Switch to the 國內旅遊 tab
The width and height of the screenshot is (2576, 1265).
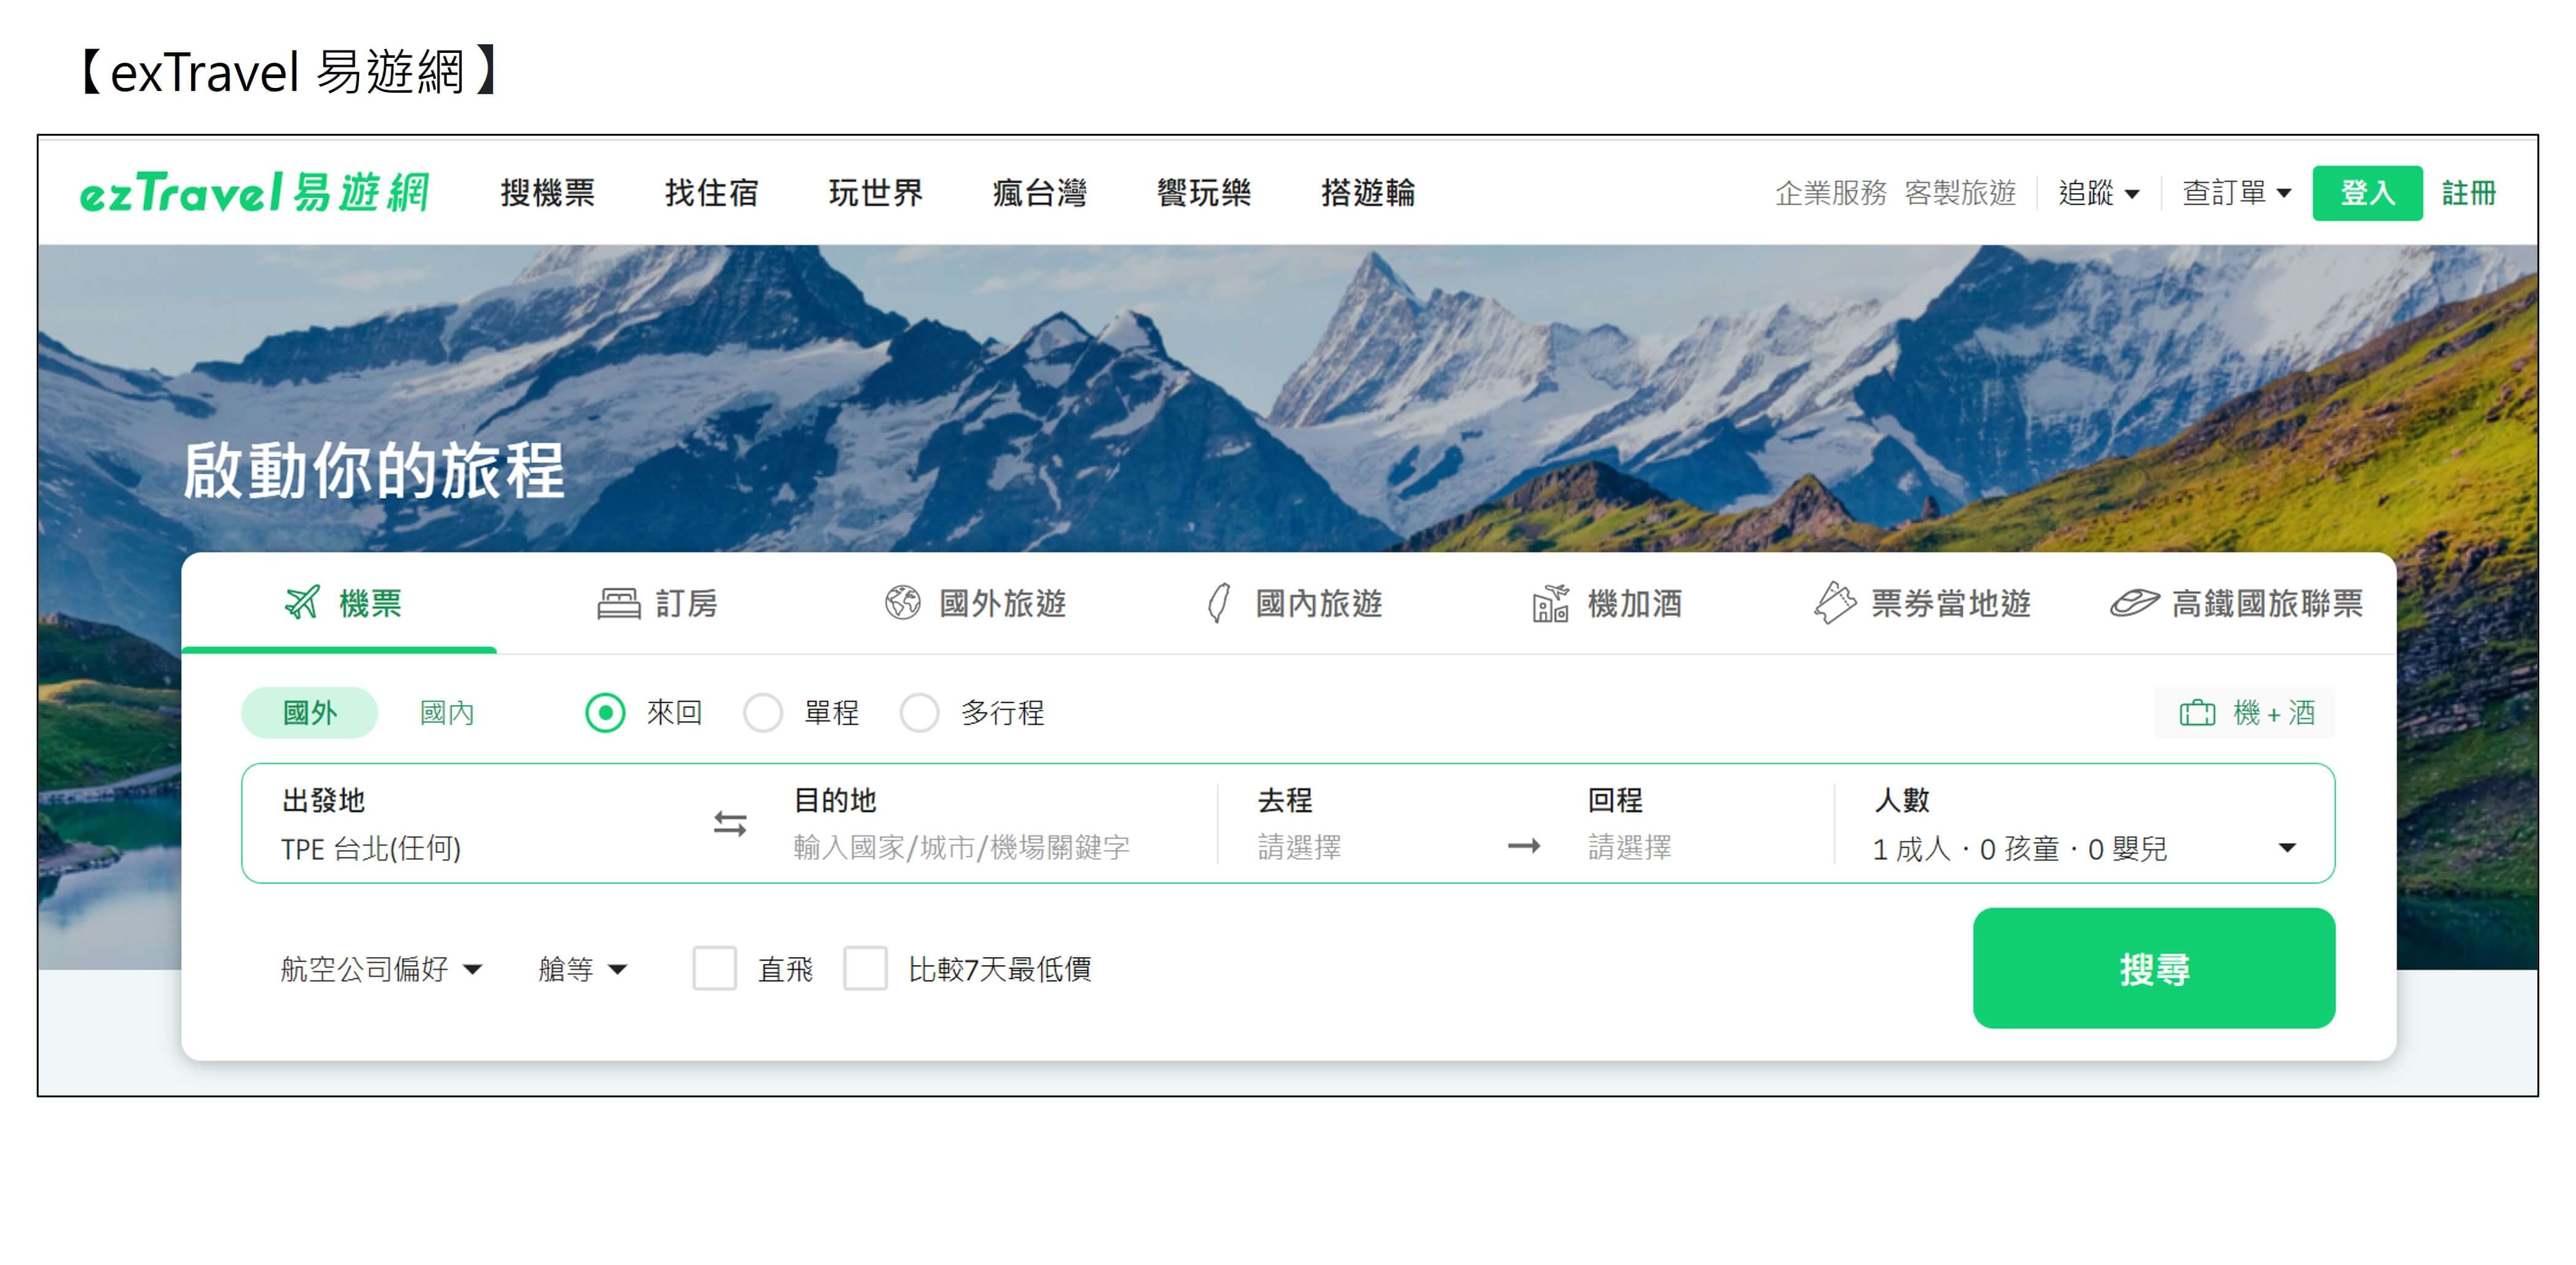coord(1294,603)
